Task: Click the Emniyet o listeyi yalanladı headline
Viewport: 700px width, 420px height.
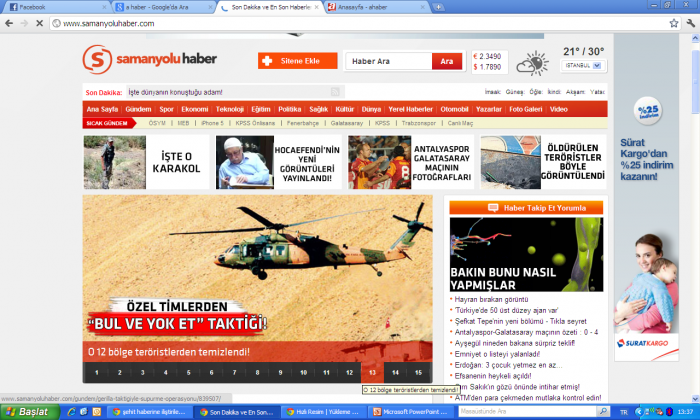Action: pos(497,354)
